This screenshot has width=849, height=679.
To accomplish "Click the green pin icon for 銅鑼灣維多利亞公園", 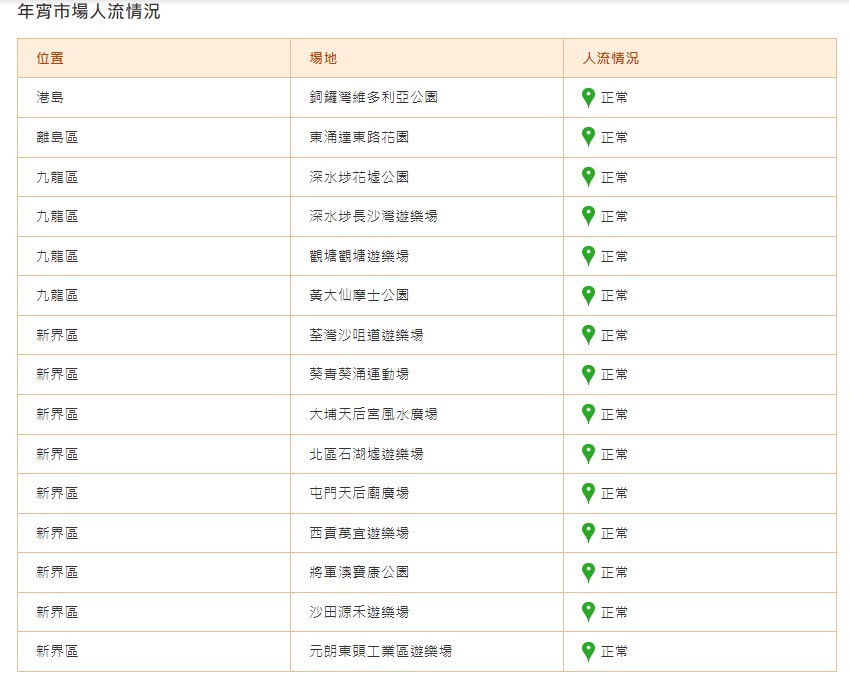I will [x=589, y=98].
